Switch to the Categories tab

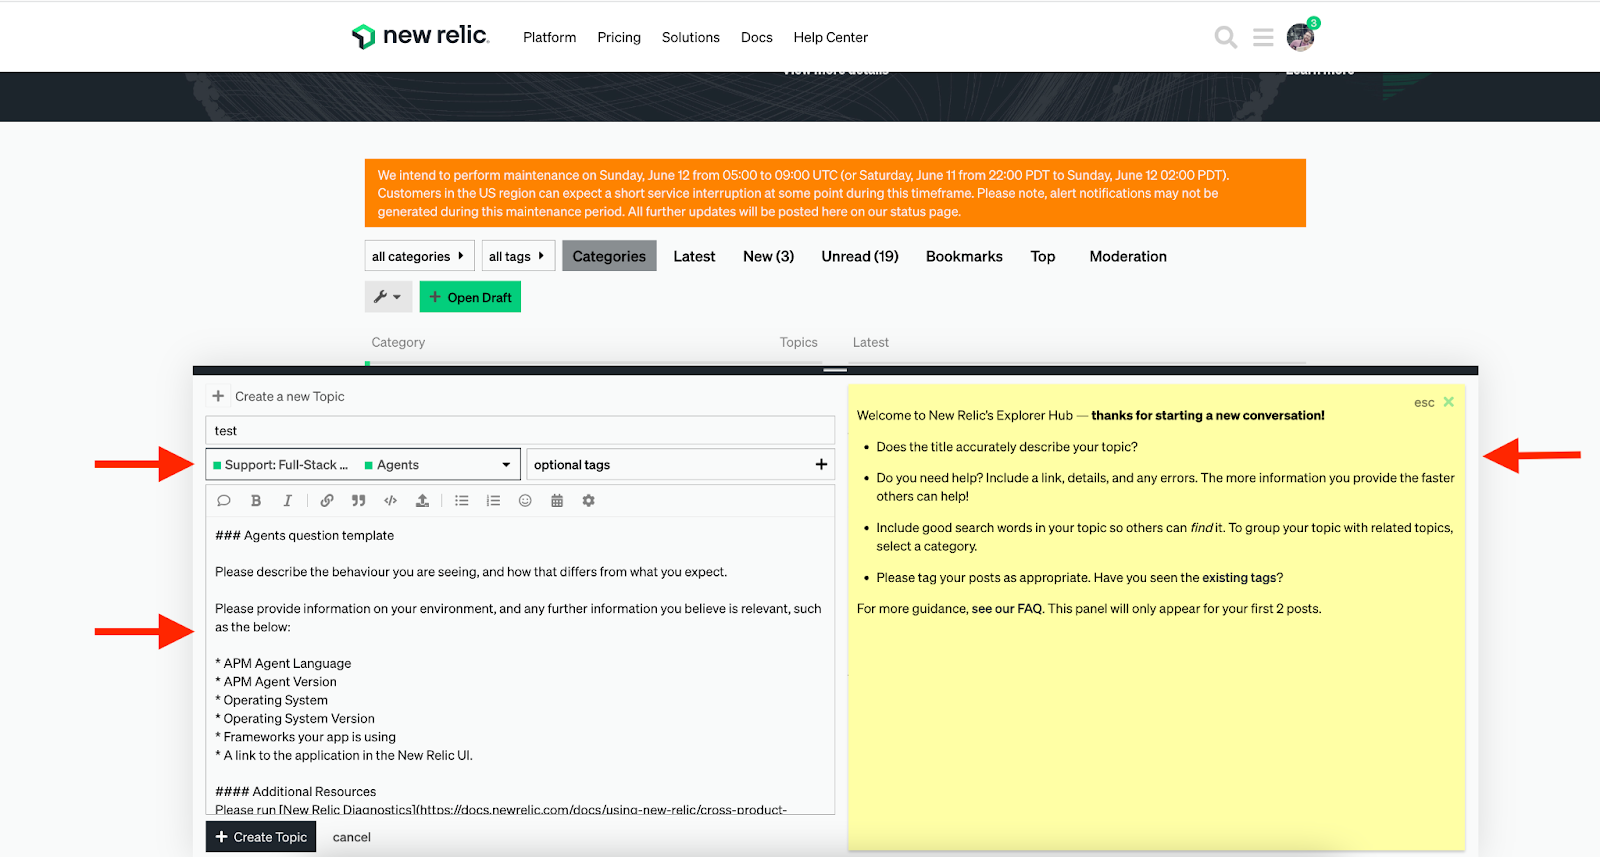[609, 256]
